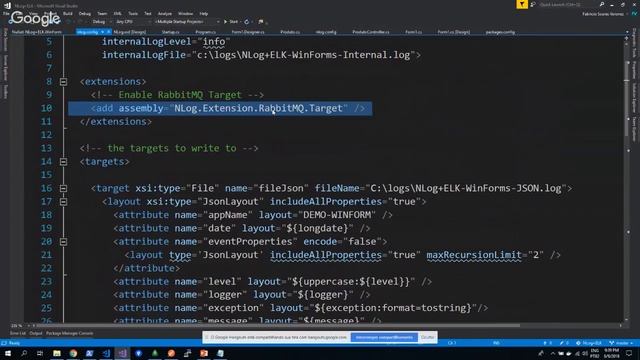Viewport: 640px width, 360px height.
Task: Switch to the Form1.Designer.cs tab
Action: (248, 32)
